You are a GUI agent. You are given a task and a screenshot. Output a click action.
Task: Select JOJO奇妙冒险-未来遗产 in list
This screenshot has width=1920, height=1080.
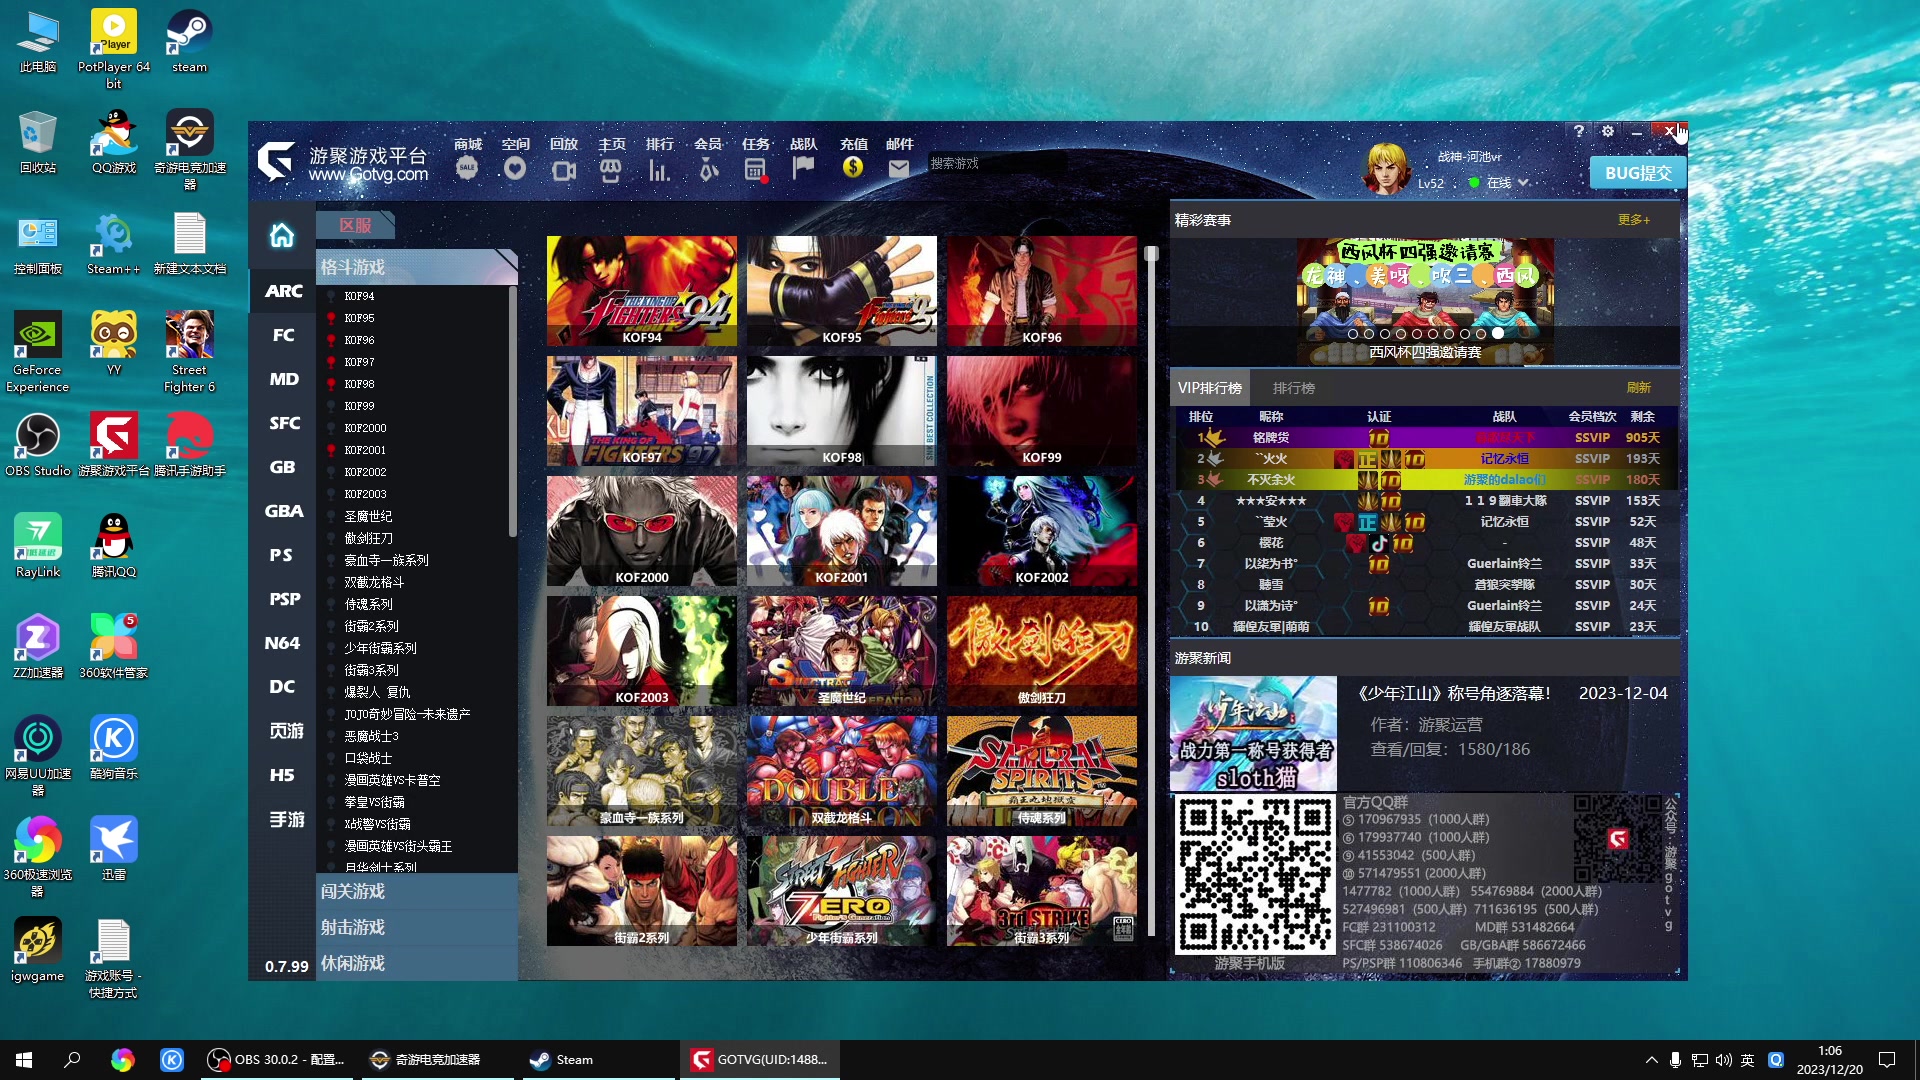(407, 714)
